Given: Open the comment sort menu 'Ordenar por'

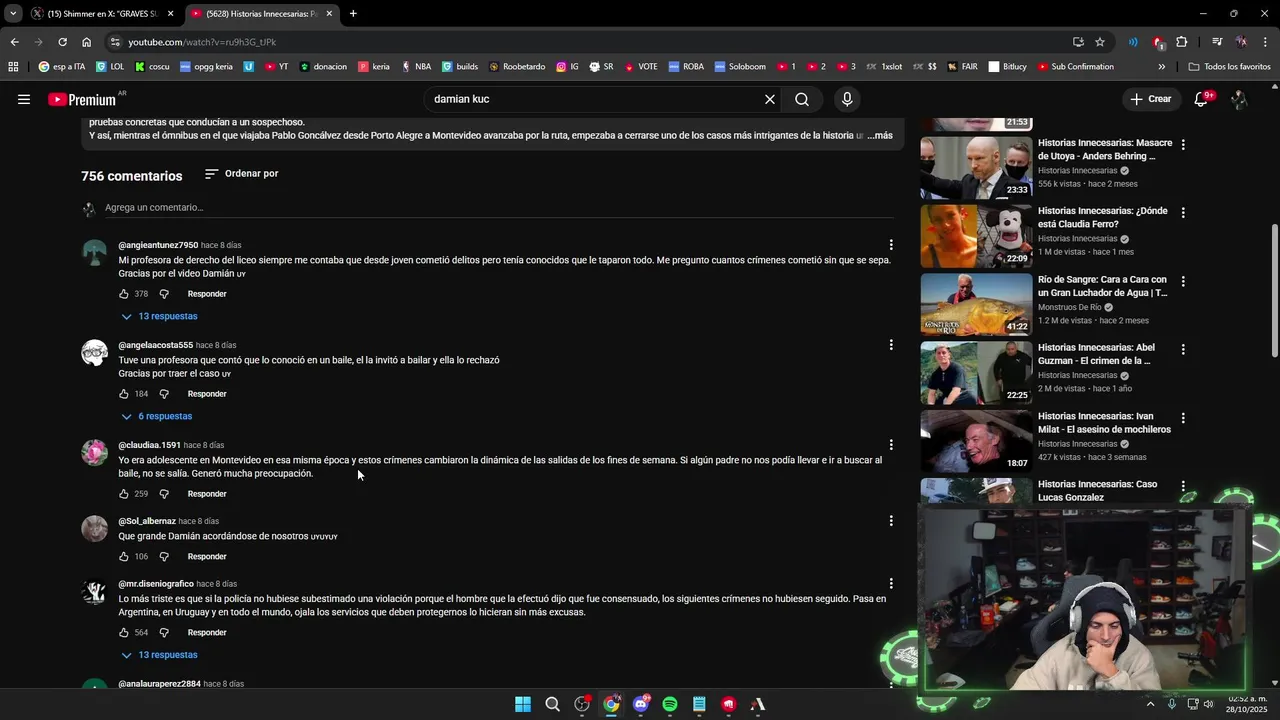Looking at the screenshot, I should (242, 174).
